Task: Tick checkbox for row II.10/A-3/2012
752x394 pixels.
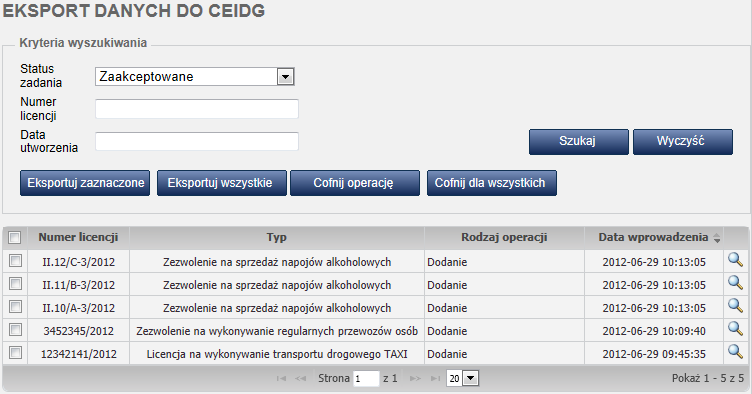Action: pyautogui.click(x=15, y=307)
